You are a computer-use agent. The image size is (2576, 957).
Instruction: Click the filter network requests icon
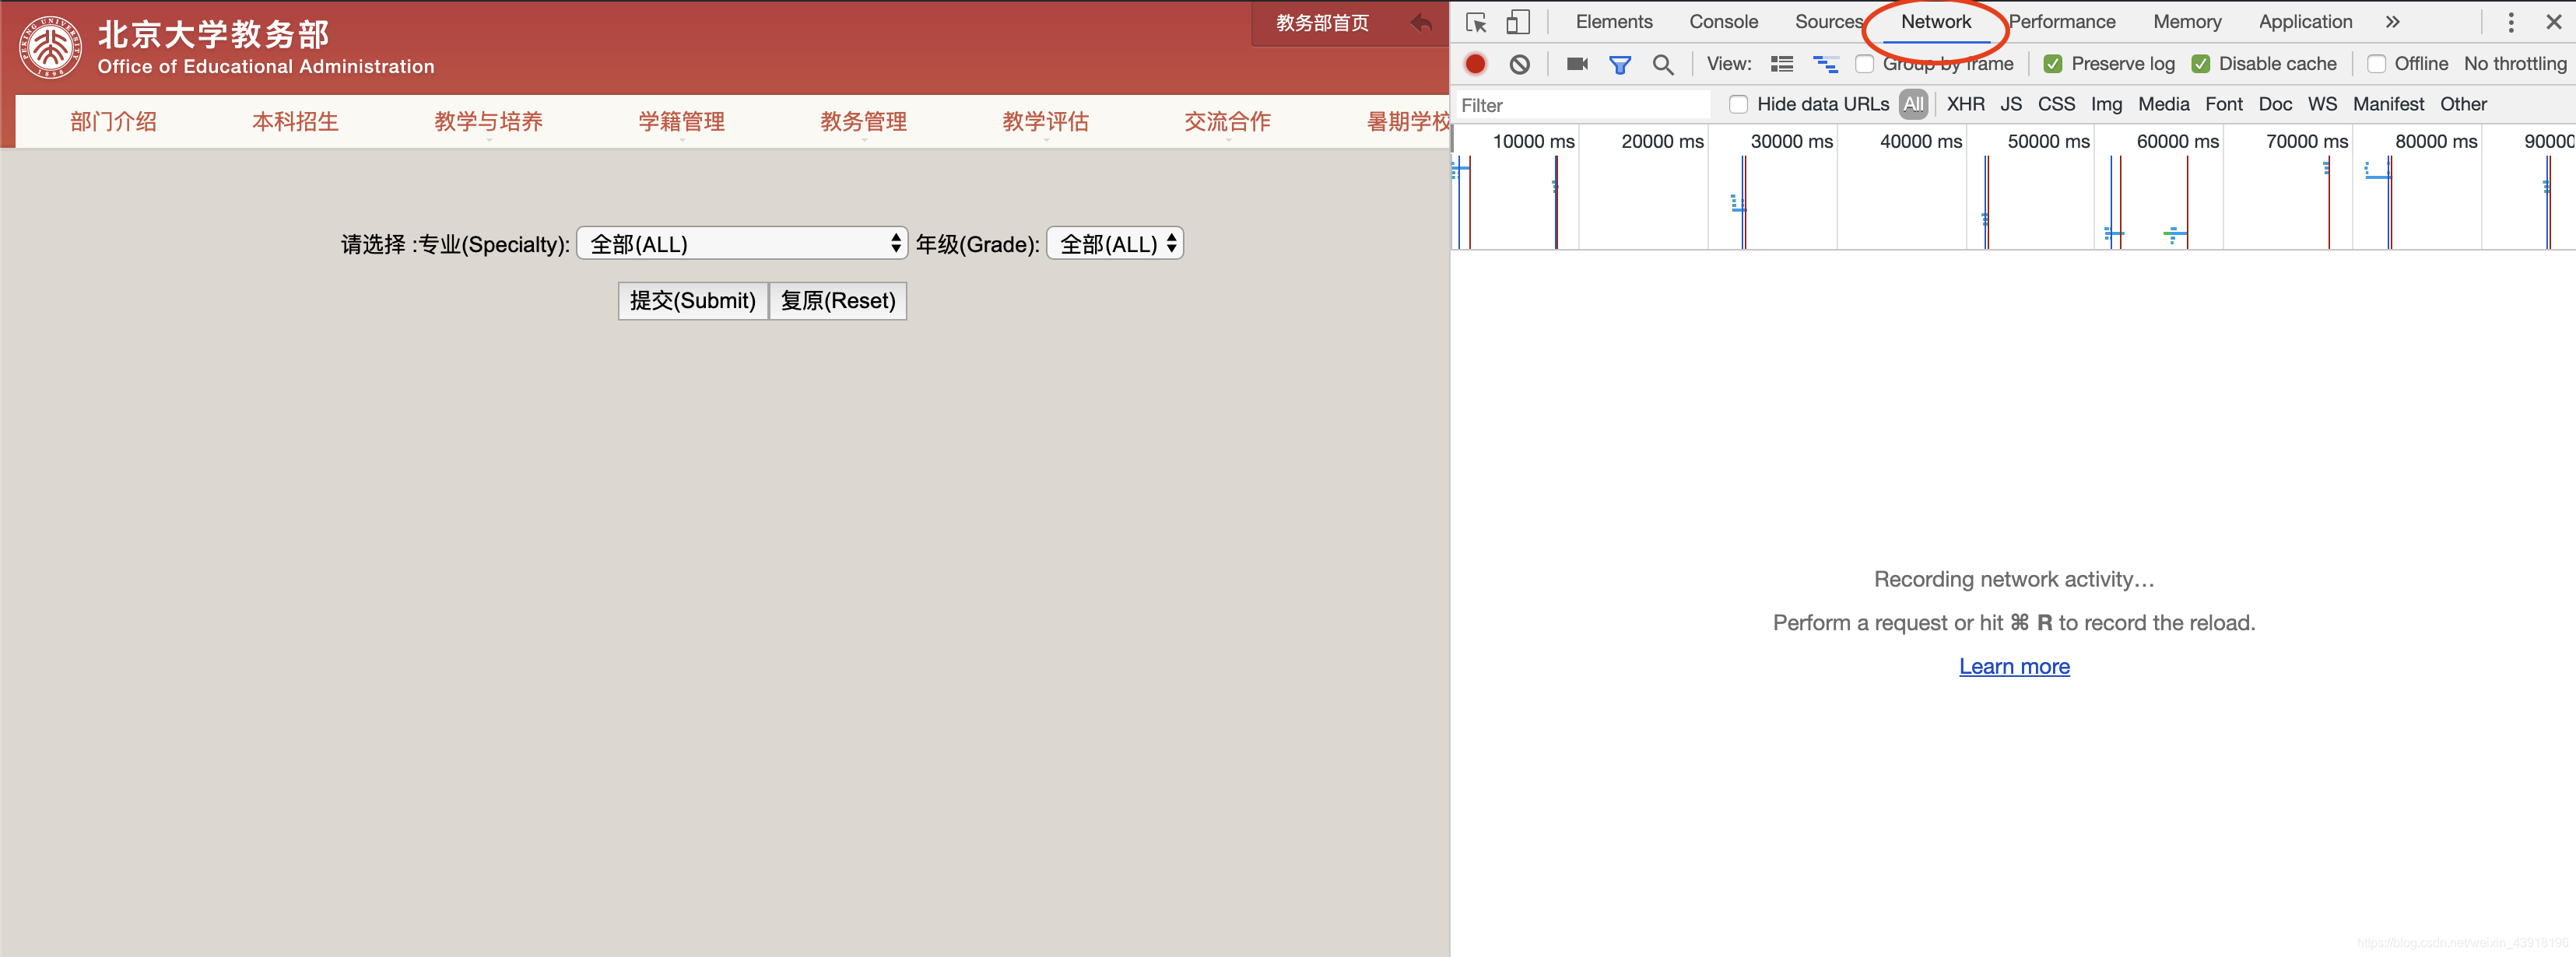point(1616,64)
